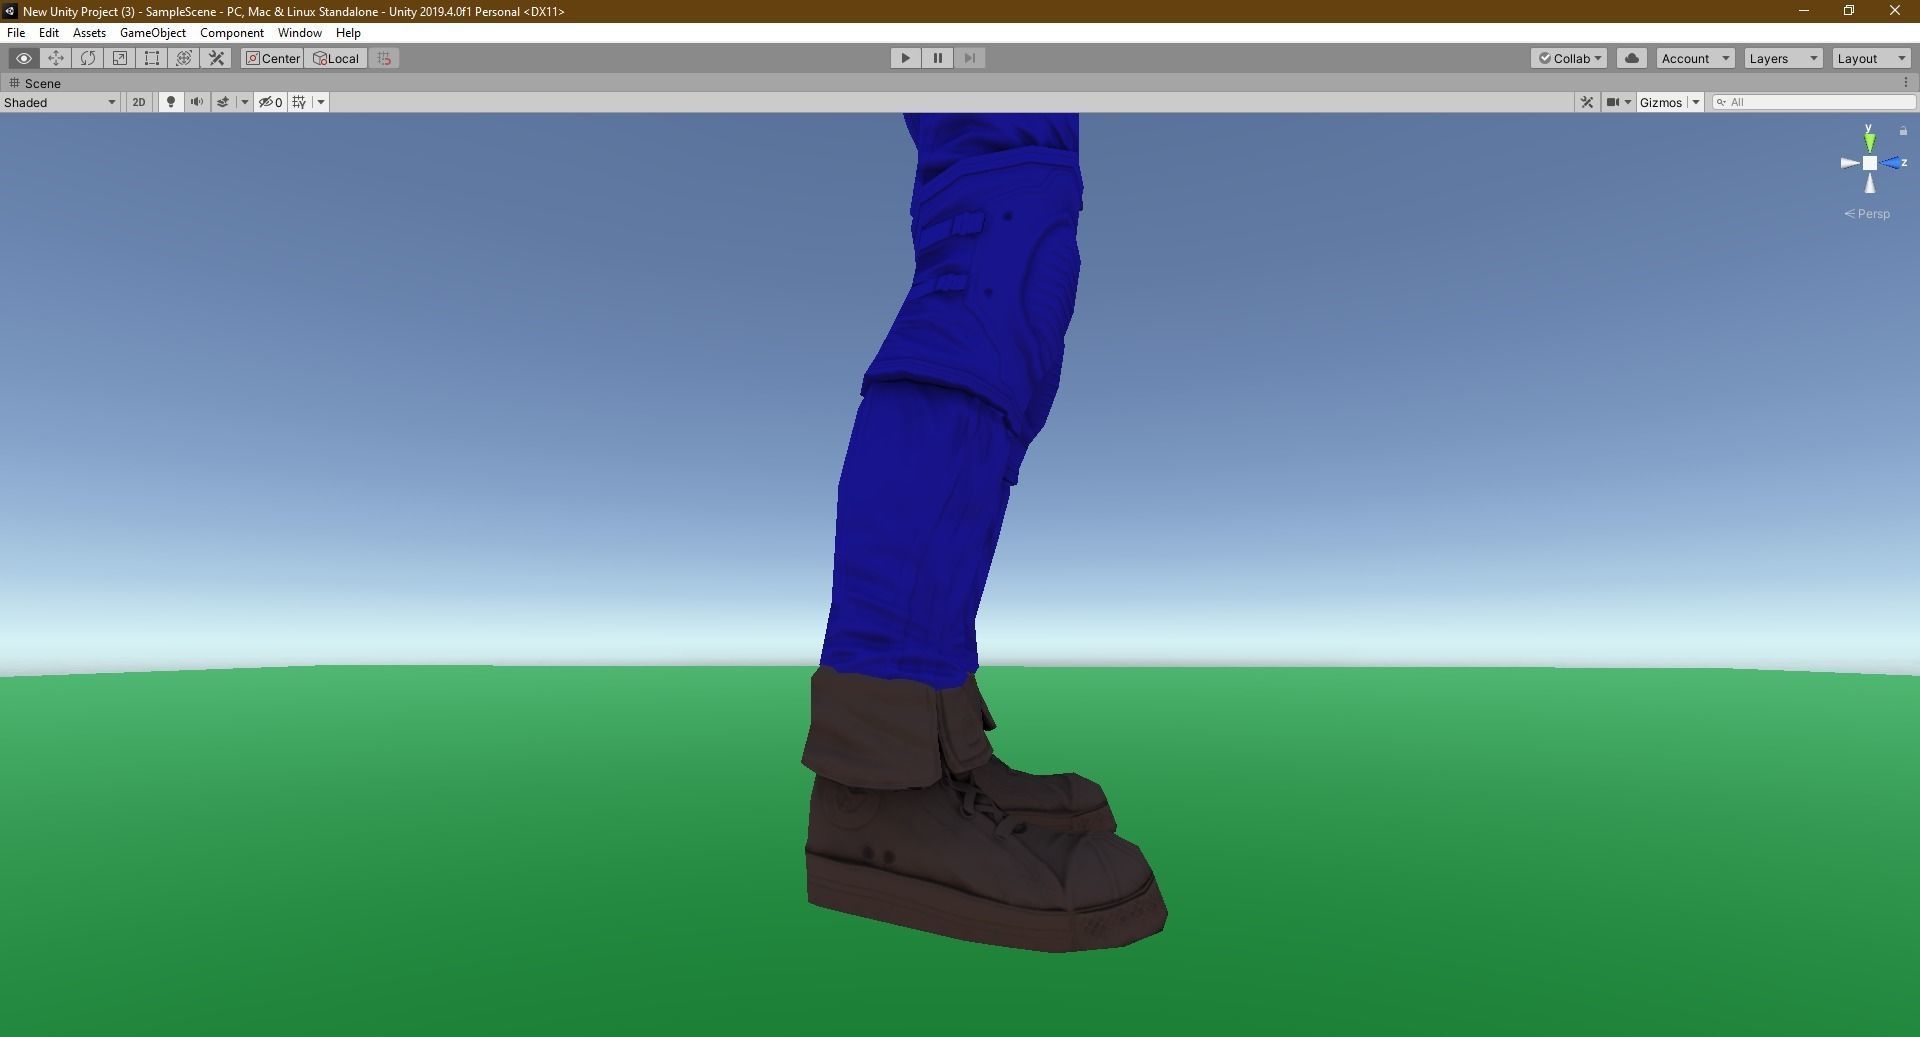Open the scene camera settings icon

[x=1612, y=102]
